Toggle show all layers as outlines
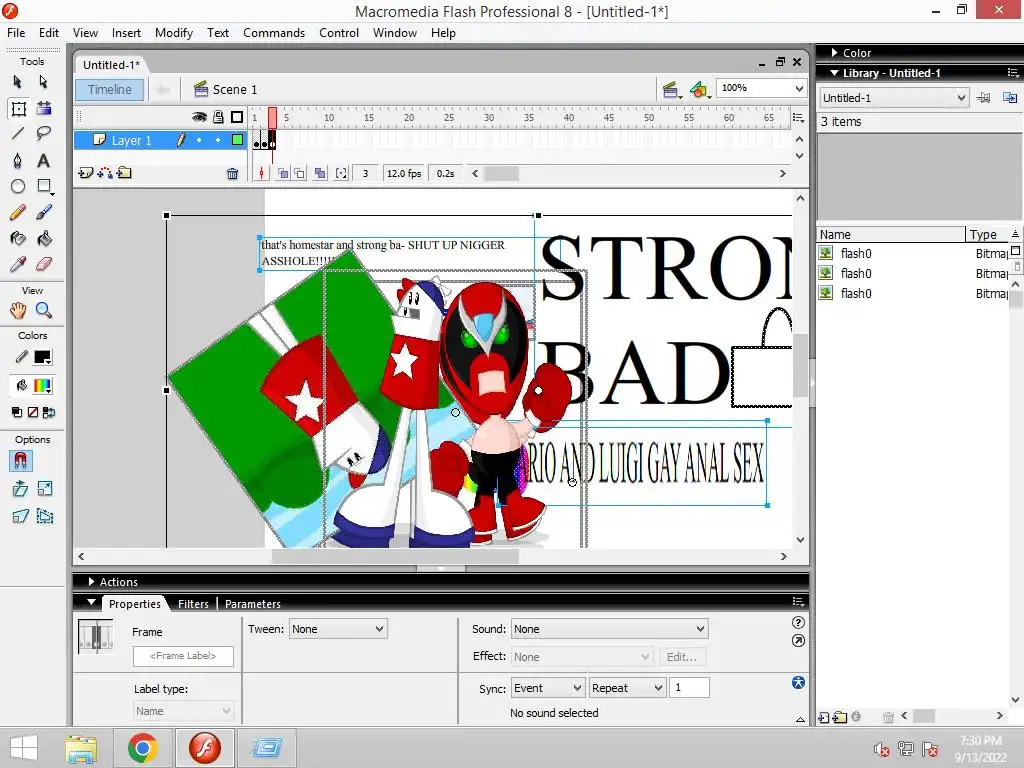1024x768 pixels. (237, 117)
